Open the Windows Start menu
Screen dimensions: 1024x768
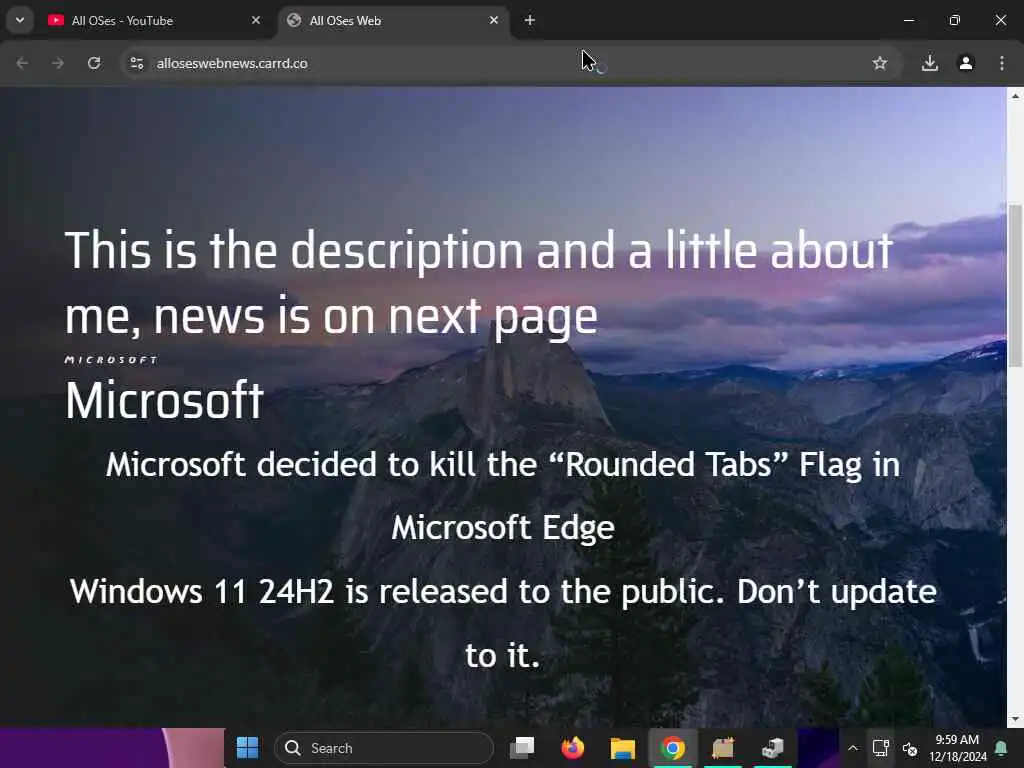(248, 748)
